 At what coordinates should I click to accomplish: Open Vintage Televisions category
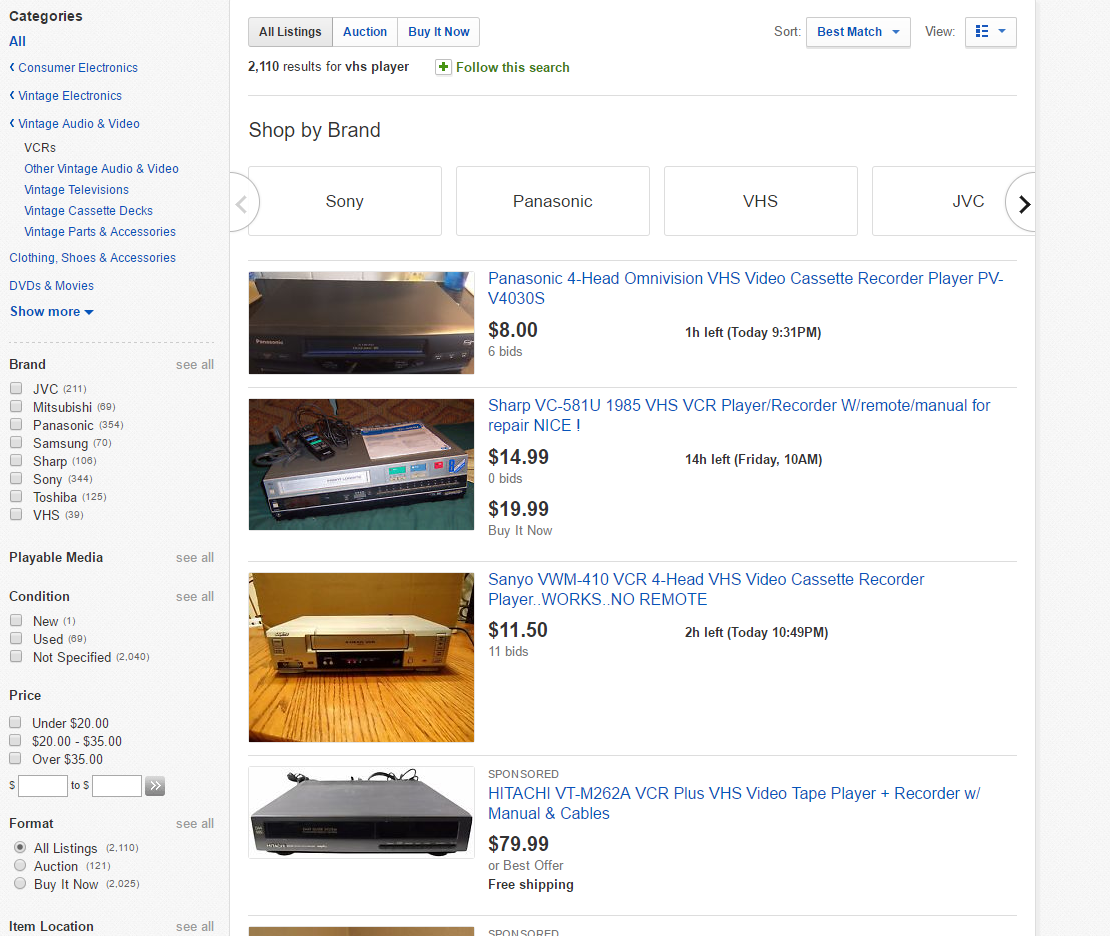click(x=76, y=190)
